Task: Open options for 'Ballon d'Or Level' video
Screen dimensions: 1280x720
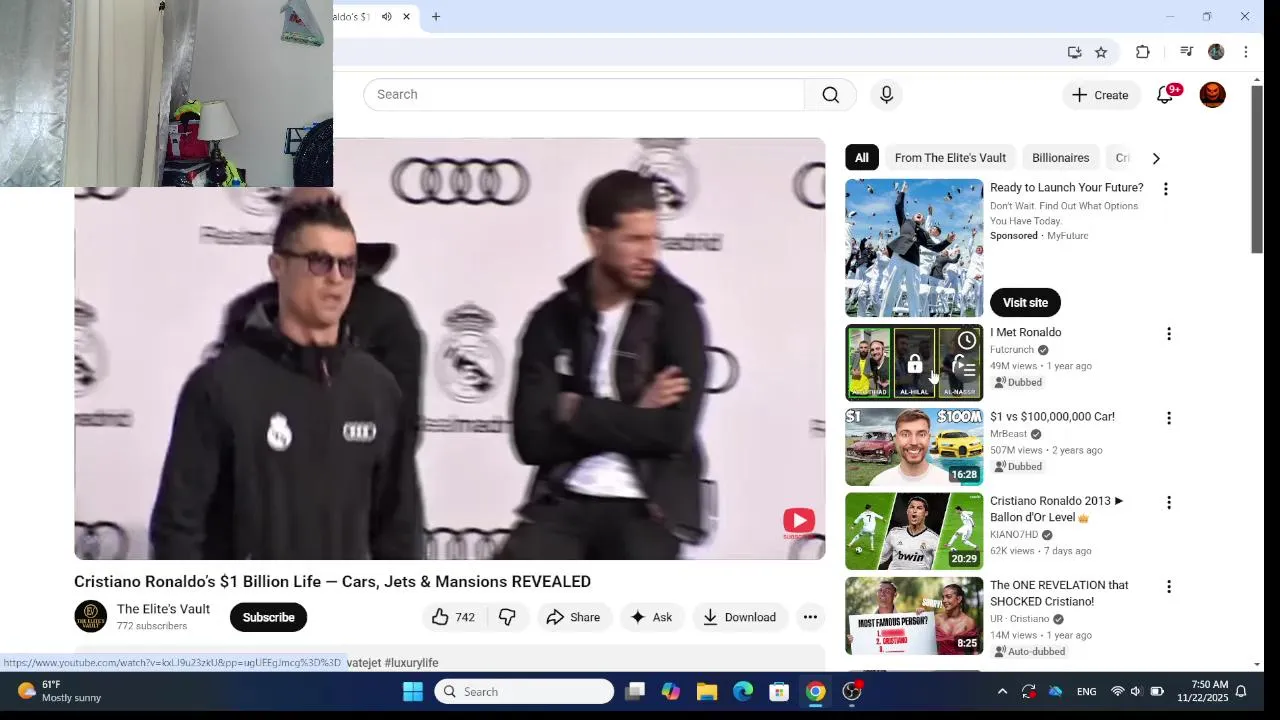Action: (x=1168, y=502)
